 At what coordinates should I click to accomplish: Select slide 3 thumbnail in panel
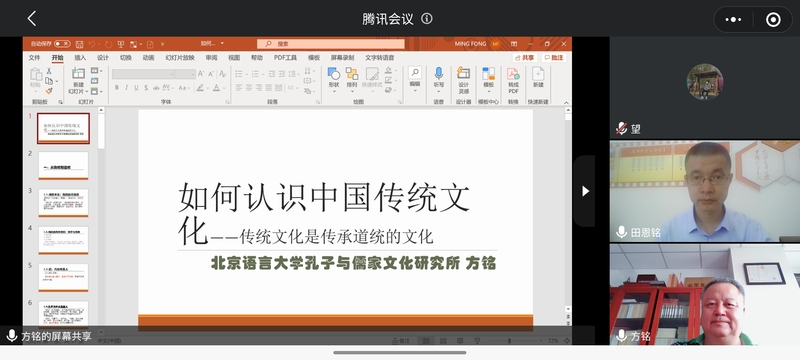click(63, 203)
